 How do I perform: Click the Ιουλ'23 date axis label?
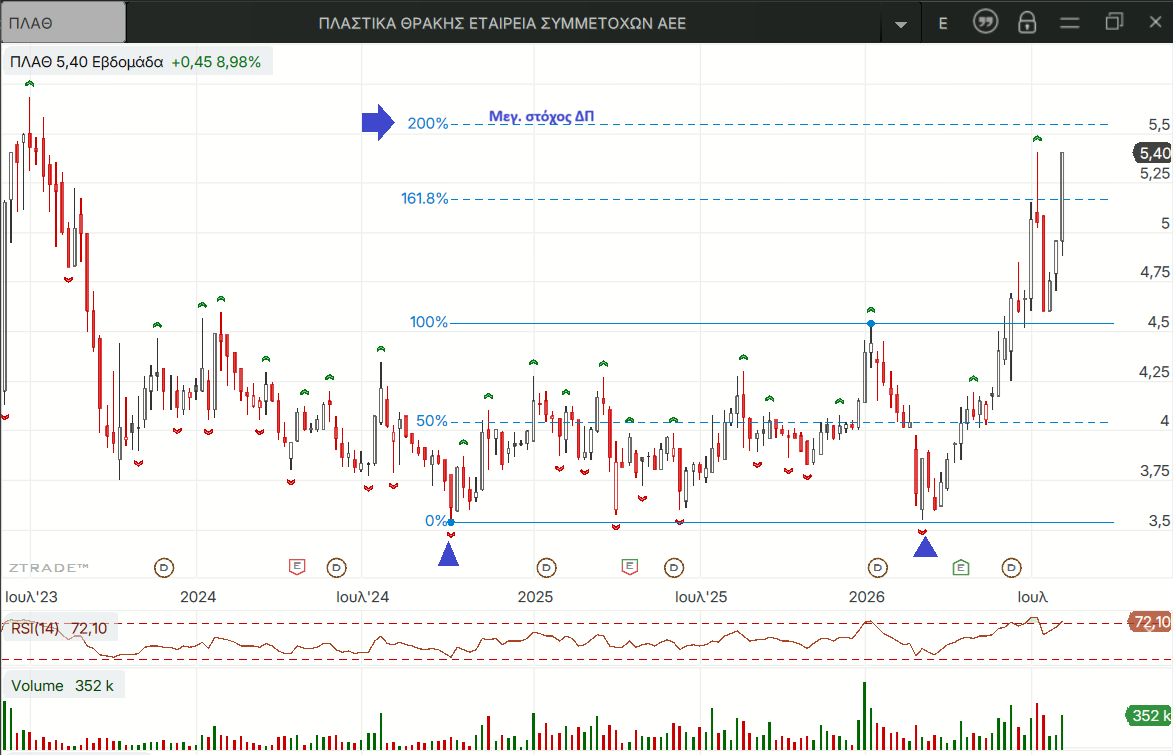(31, 596)
